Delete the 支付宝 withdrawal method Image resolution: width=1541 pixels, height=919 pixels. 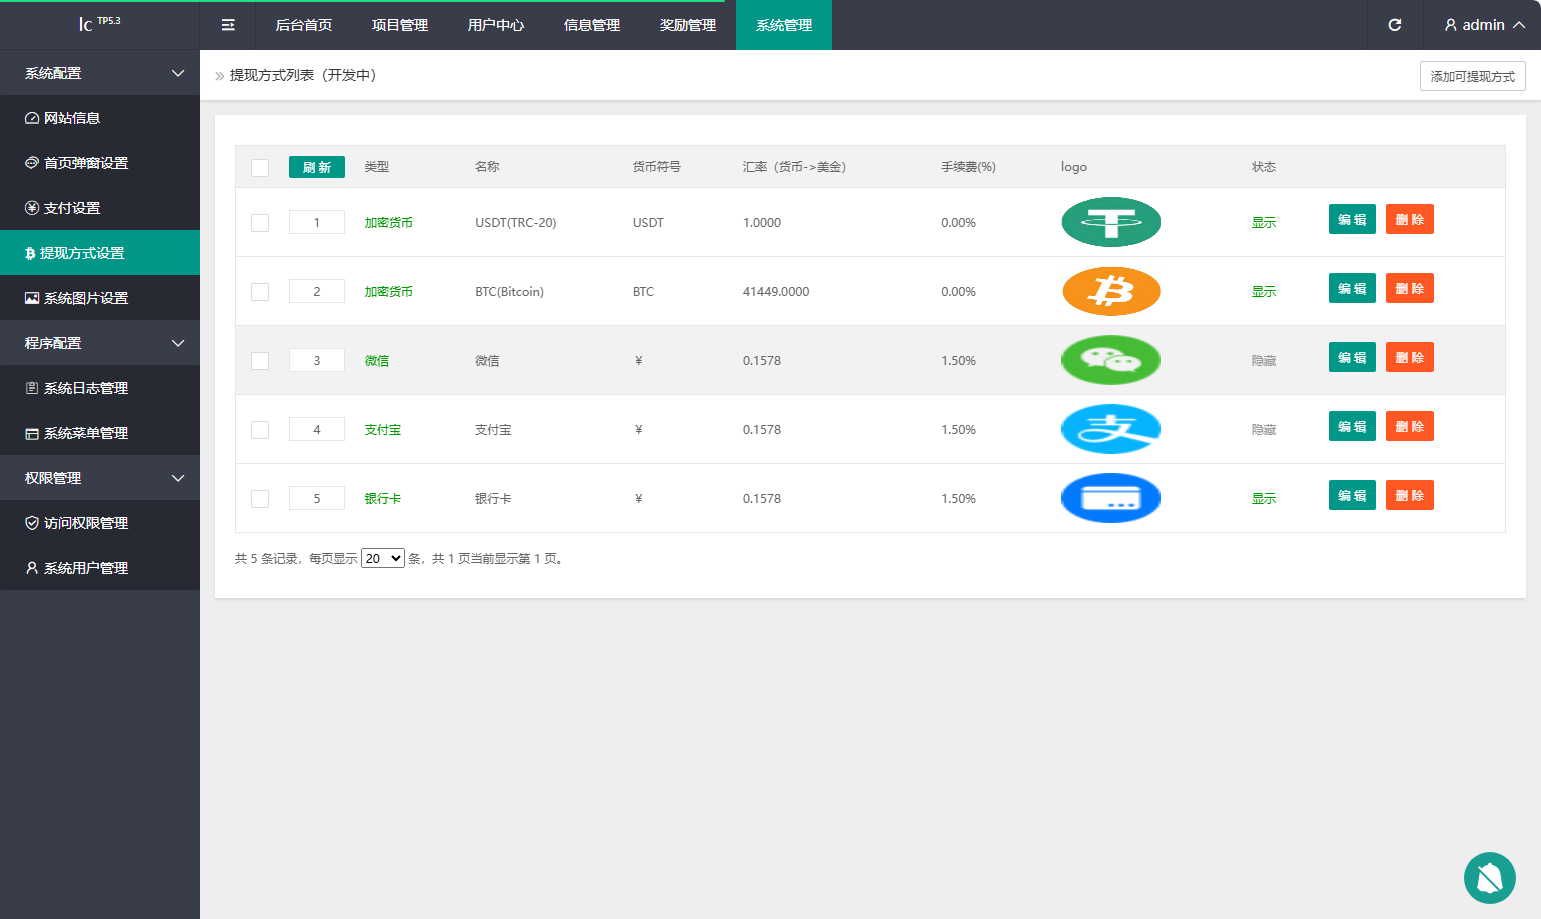click(1410, 426)
